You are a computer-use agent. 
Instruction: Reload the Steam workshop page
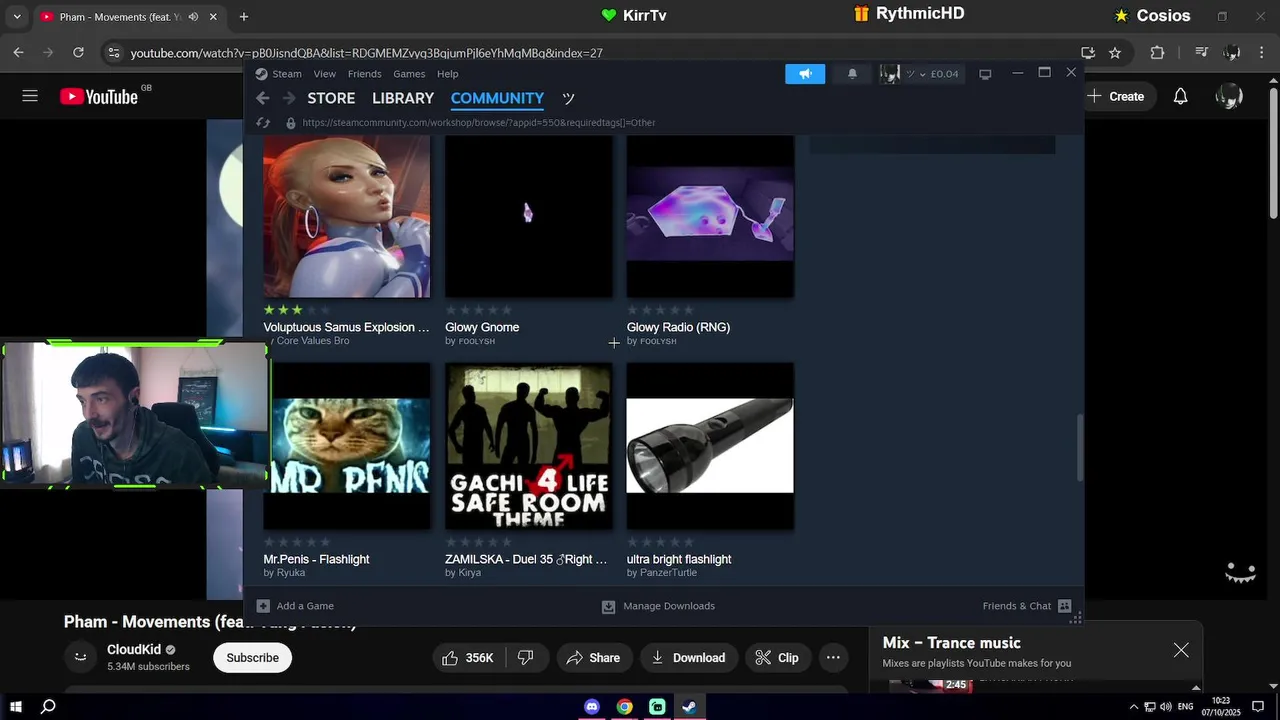[263, 123]
